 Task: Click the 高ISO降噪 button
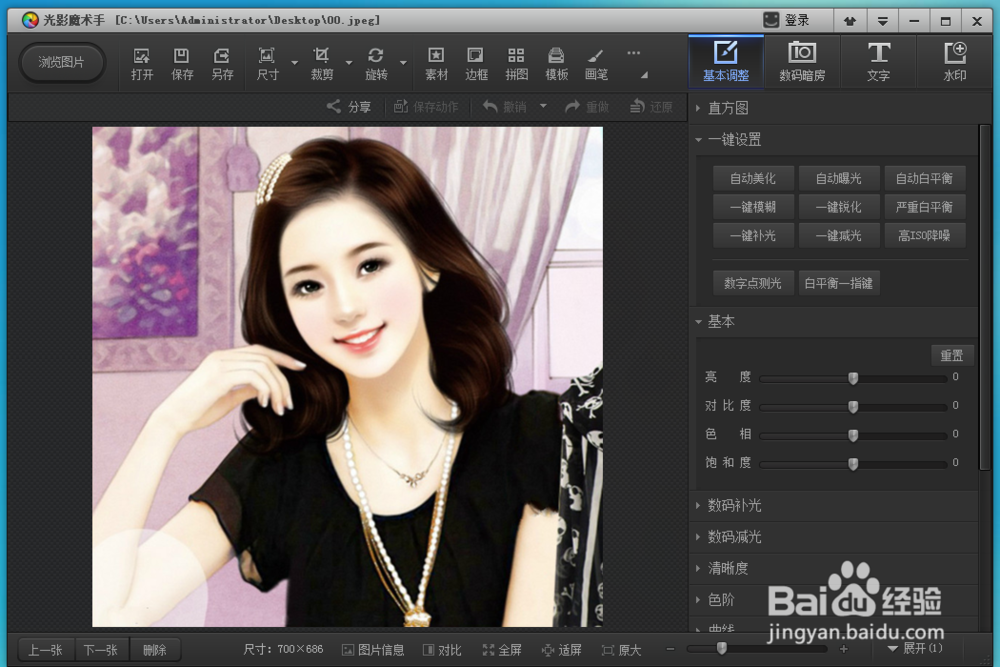[924, 236]
